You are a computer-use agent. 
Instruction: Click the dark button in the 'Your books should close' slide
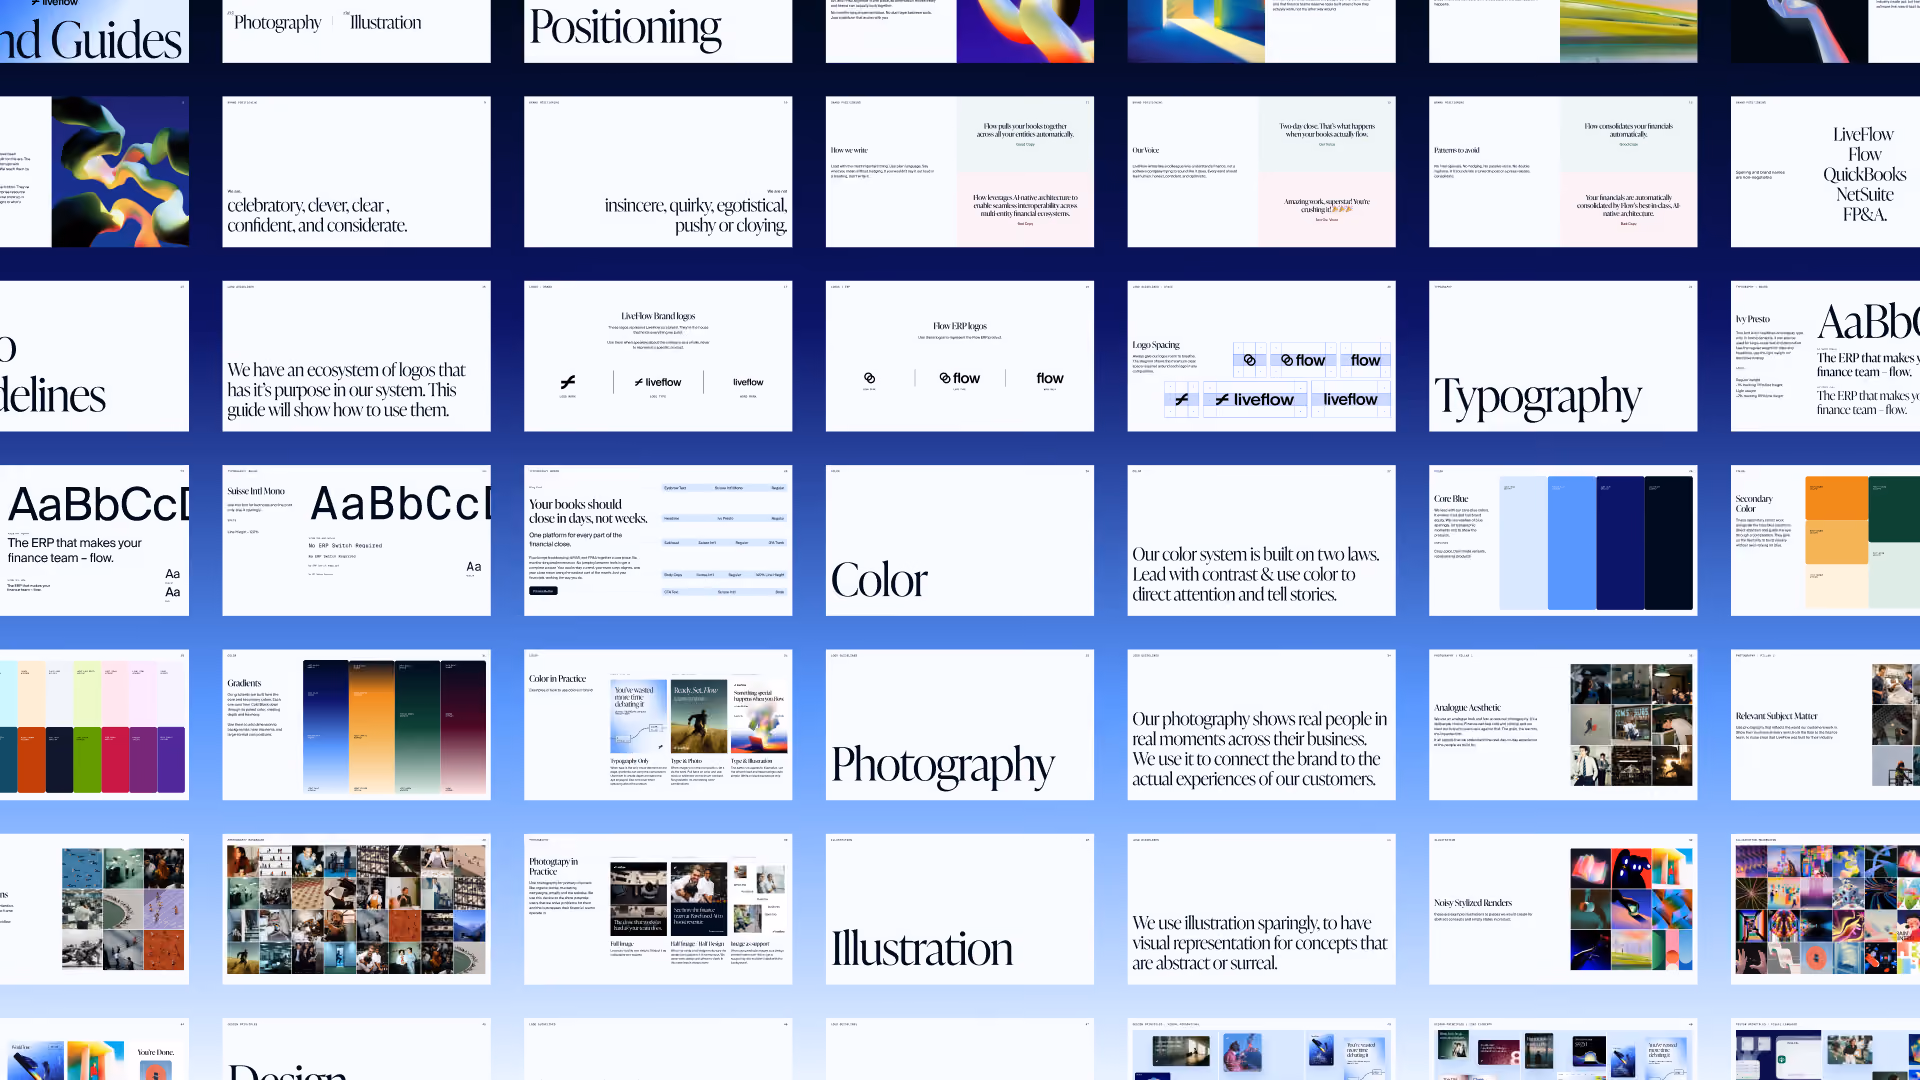coord(543,591)
